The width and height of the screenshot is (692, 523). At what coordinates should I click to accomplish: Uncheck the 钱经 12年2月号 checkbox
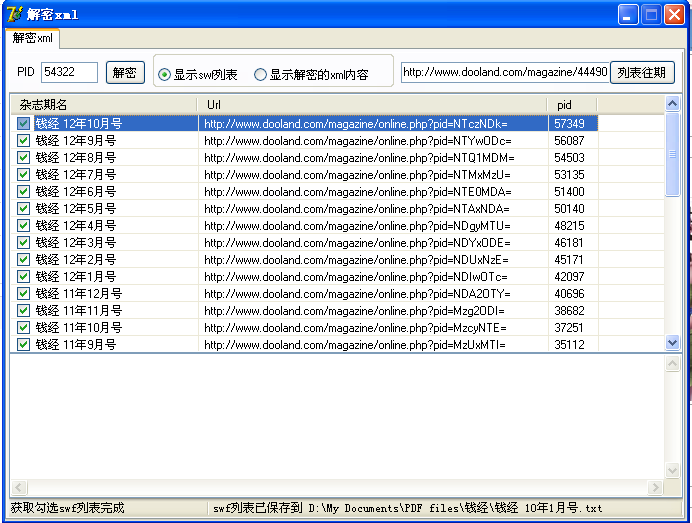pyautogui.click(x=23, y=260)
